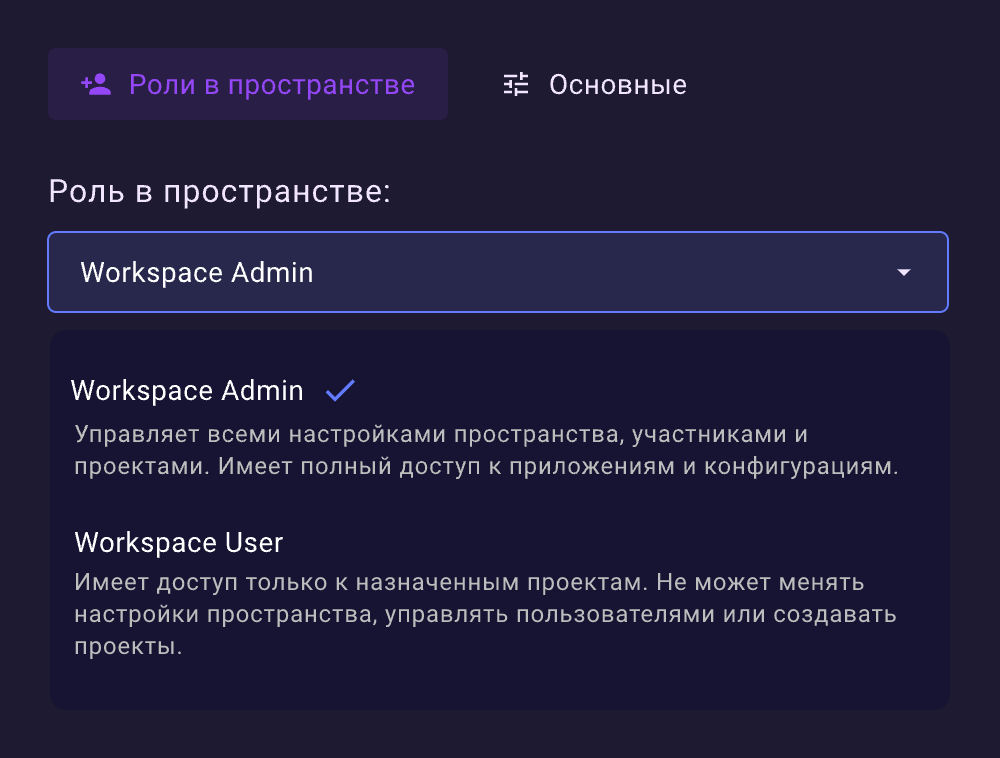Image resolution: width=1000 pixels, height=758 pixels.
Task: Click the add-person icon in the roles tab
Action: 96,84
